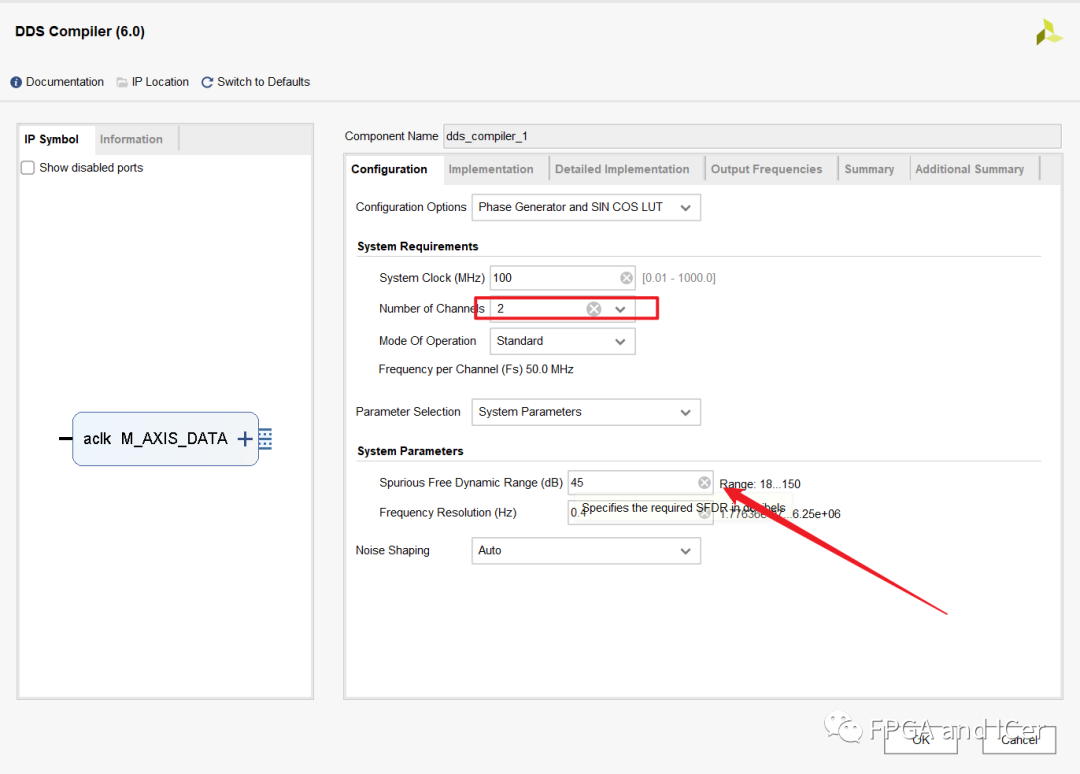Click the Cancel button
Image resolution: width=1080 pixels, height=774 pixels.
coord(1019,740)
